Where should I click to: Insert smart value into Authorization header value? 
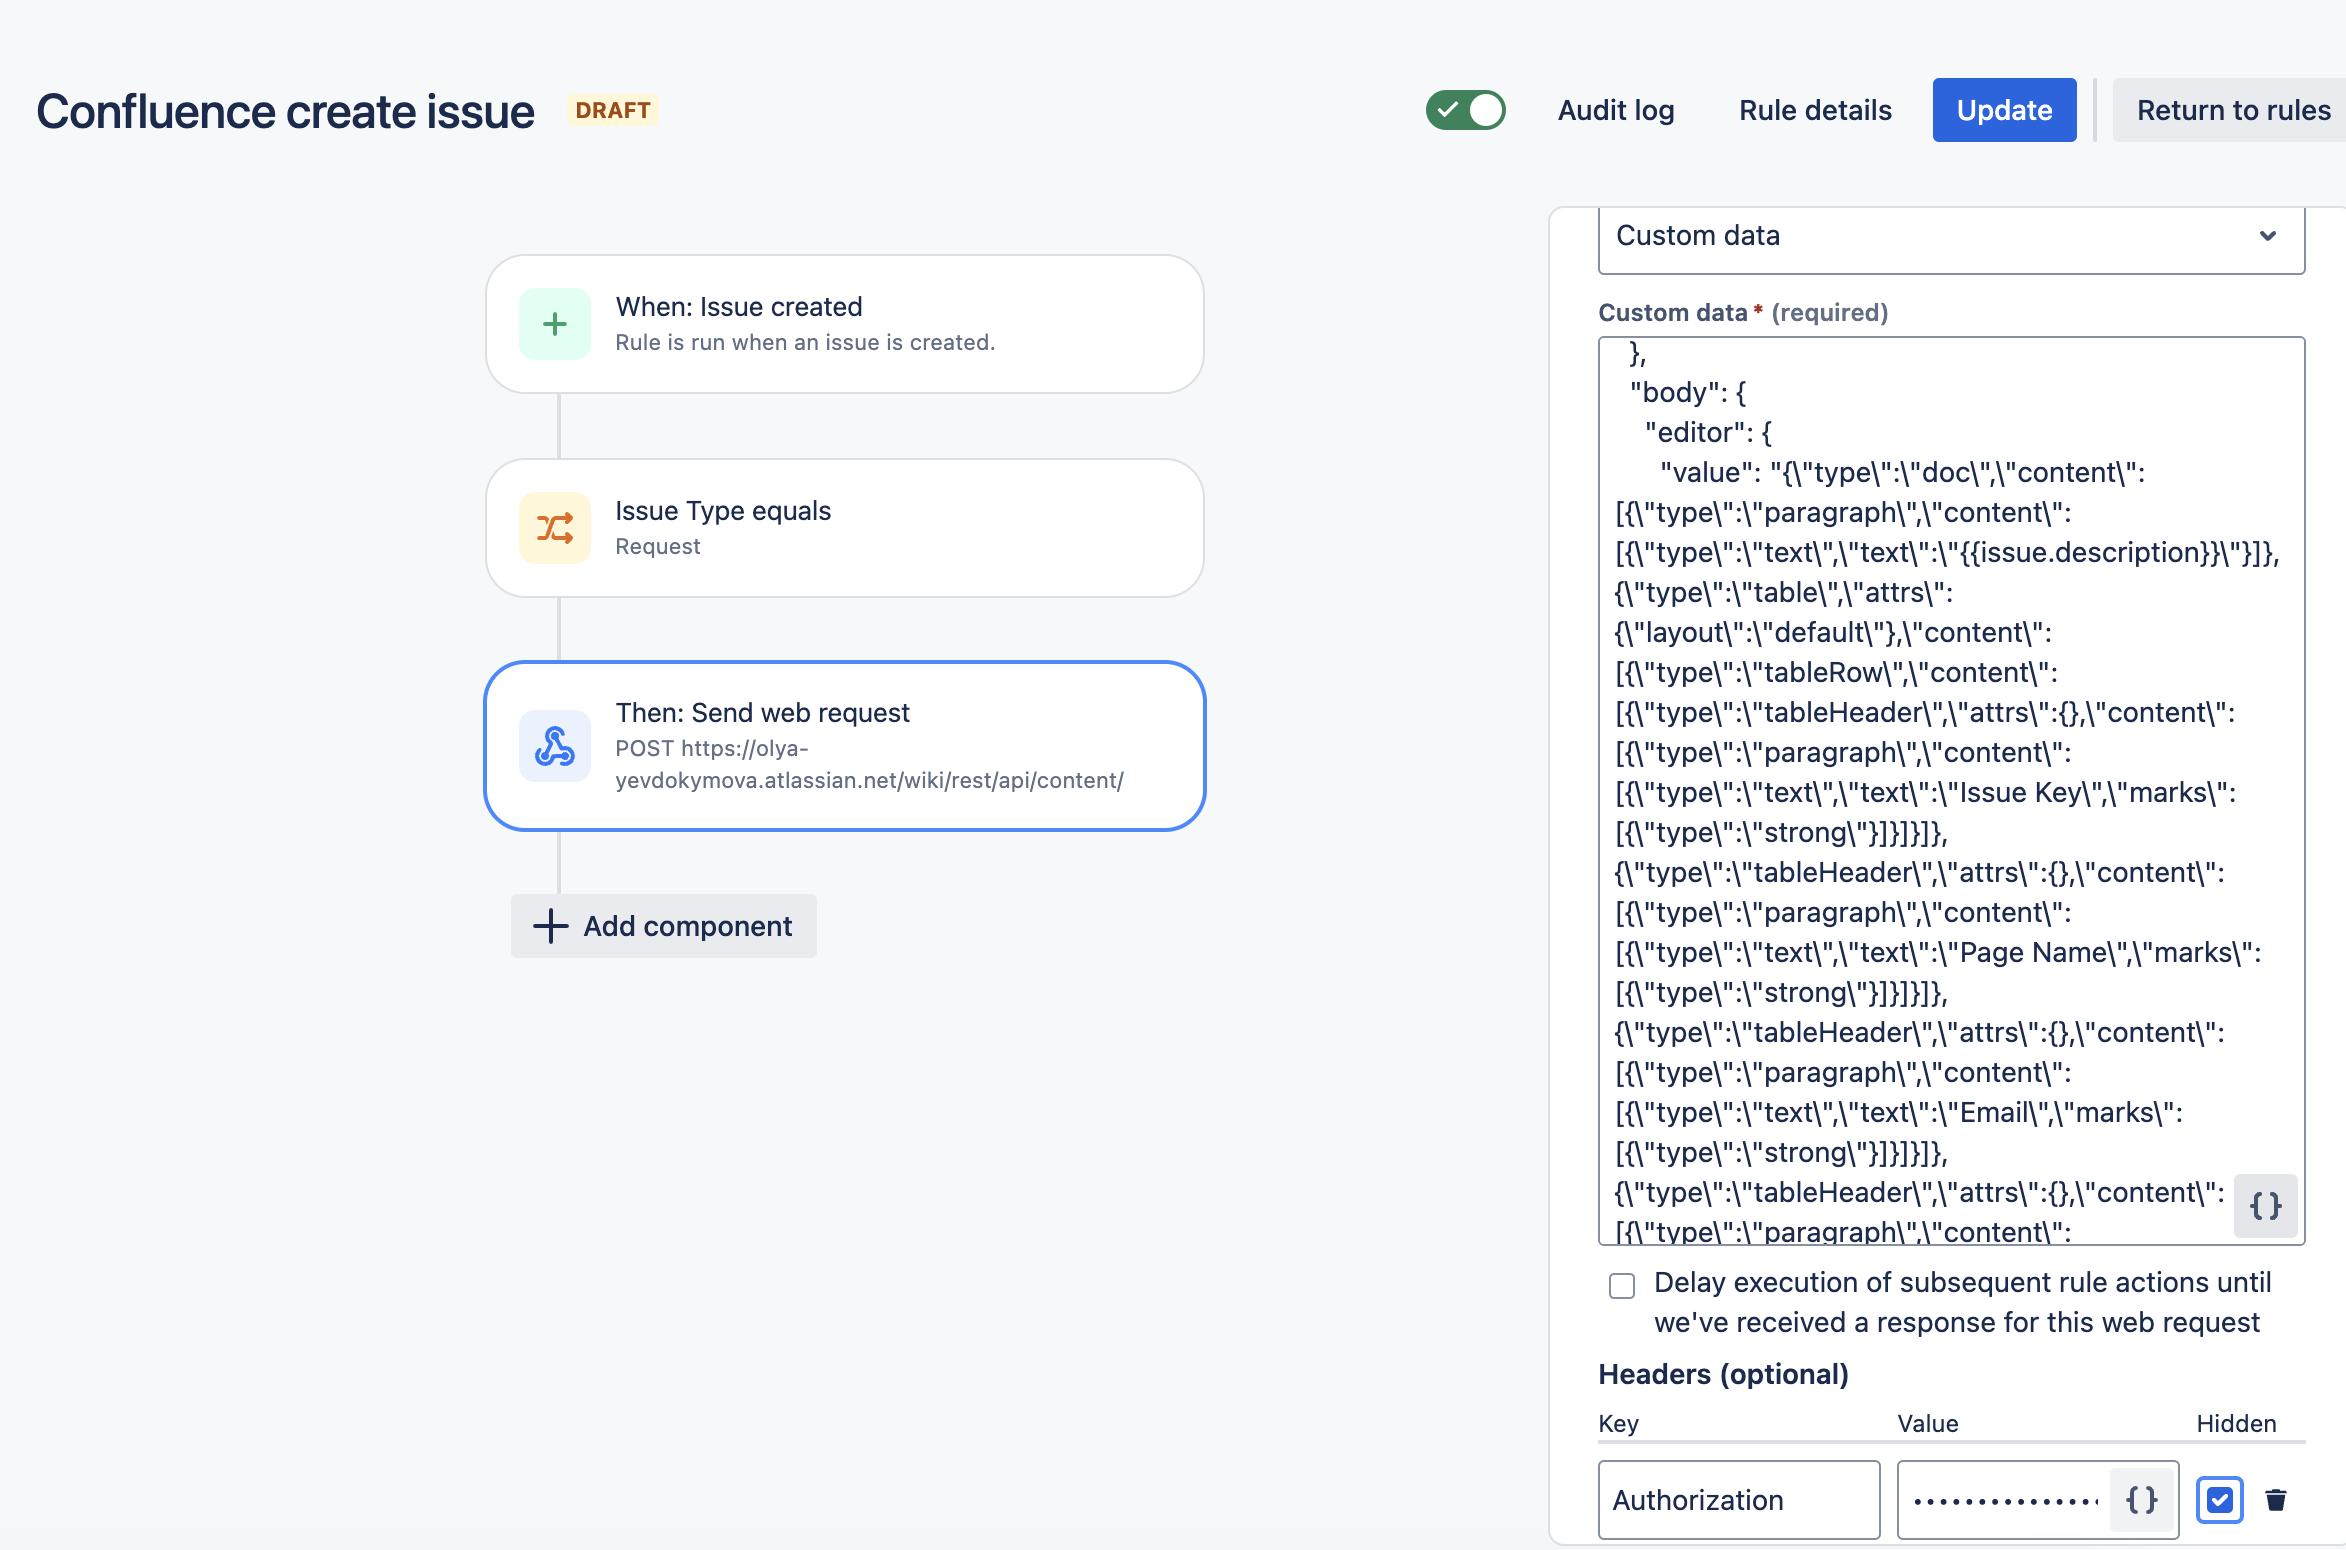2140,1499
